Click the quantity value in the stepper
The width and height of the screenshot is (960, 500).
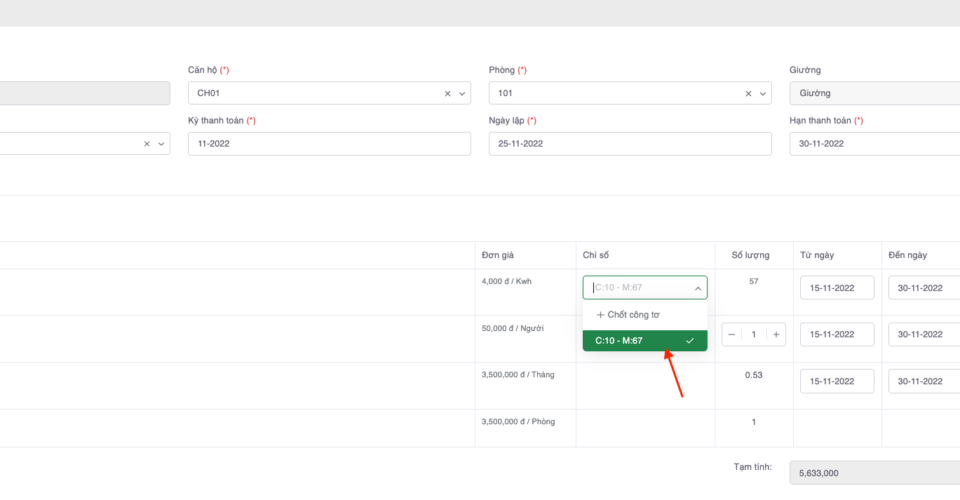pyautogui.click(x=754, y=334)
